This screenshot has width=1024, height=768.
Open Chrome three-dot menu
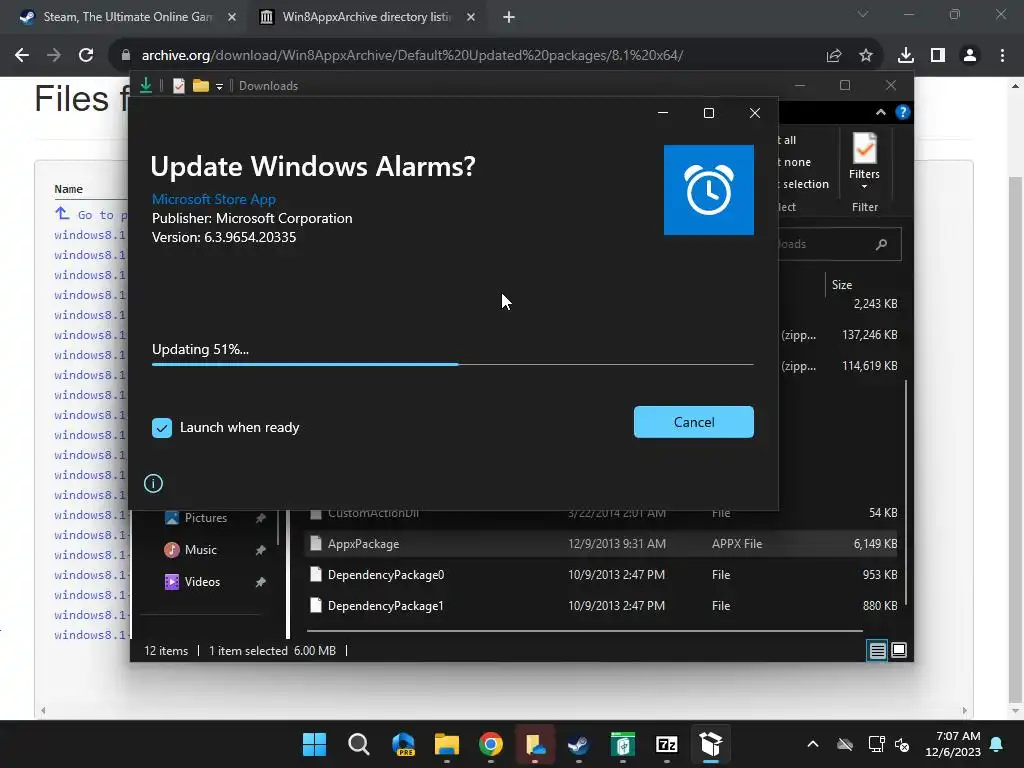click(1002, 56)
